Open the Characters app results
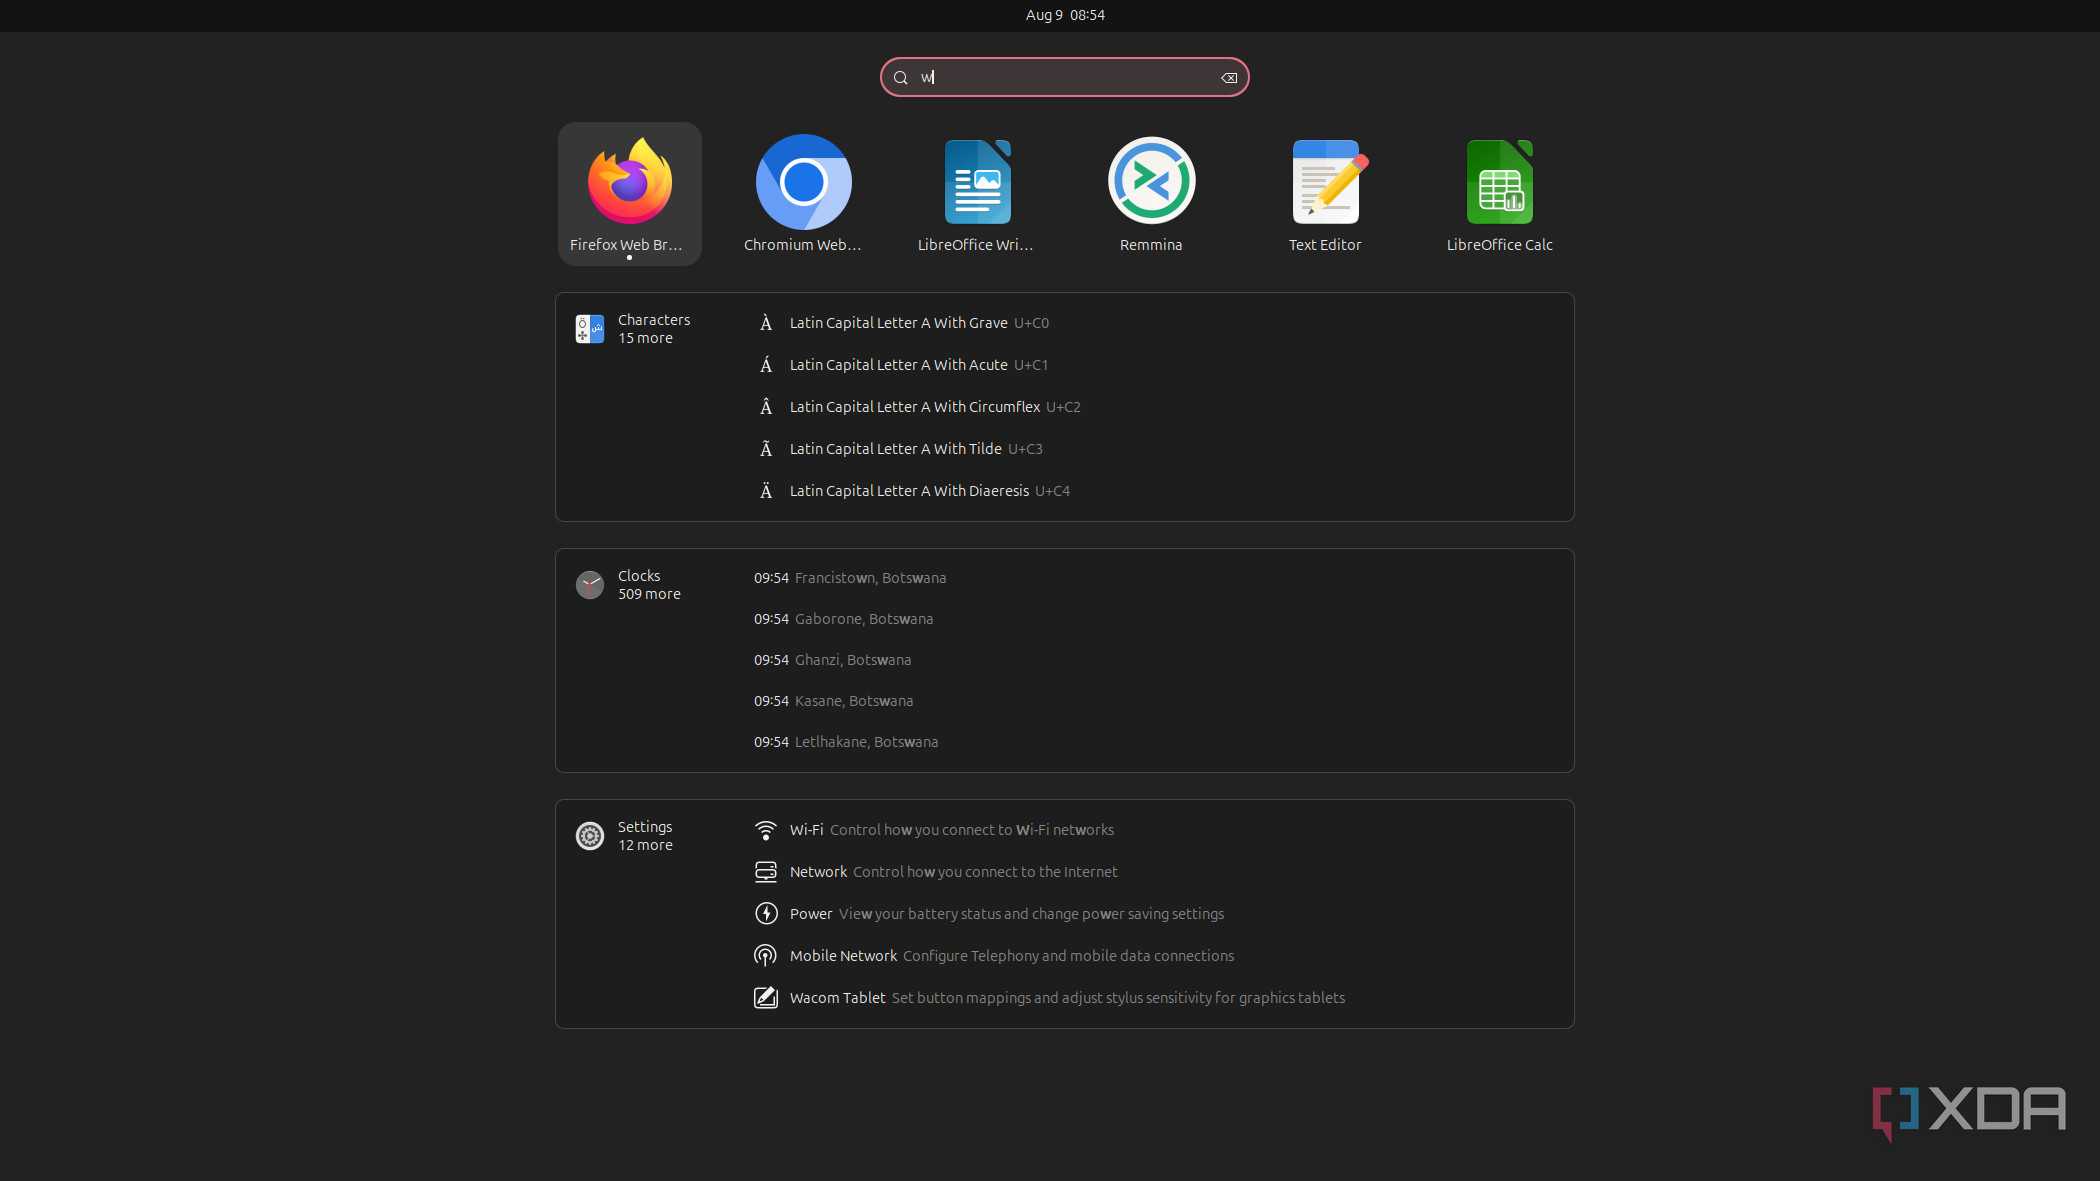The width and height of the screenshot is (2100, 1181). click(590, 329)
